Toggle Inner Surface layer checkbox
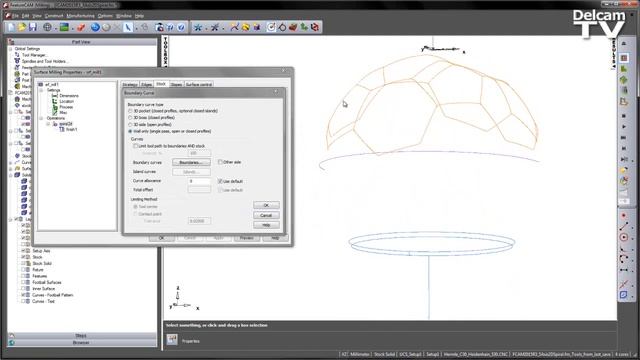This screenshot has width=640, height=360. [x=24, y=289]
